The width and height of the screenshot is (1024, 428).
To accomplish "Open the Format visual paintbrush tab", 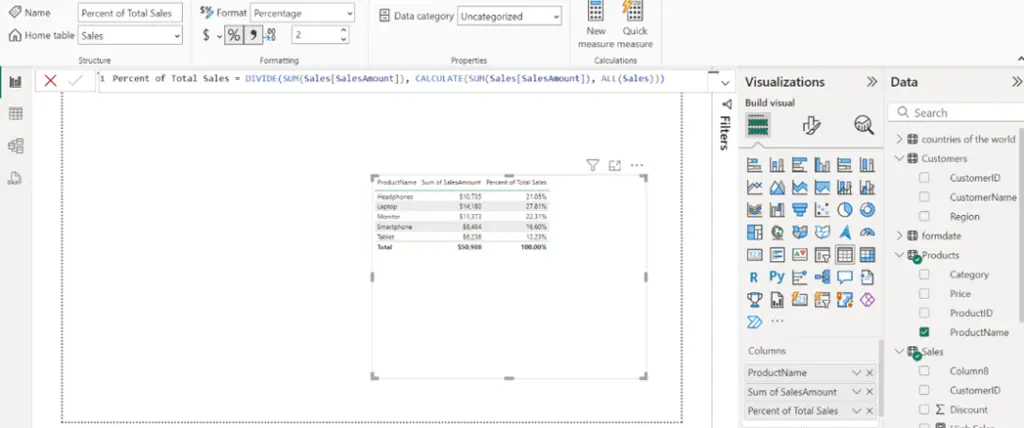I will tap(811, 125).
